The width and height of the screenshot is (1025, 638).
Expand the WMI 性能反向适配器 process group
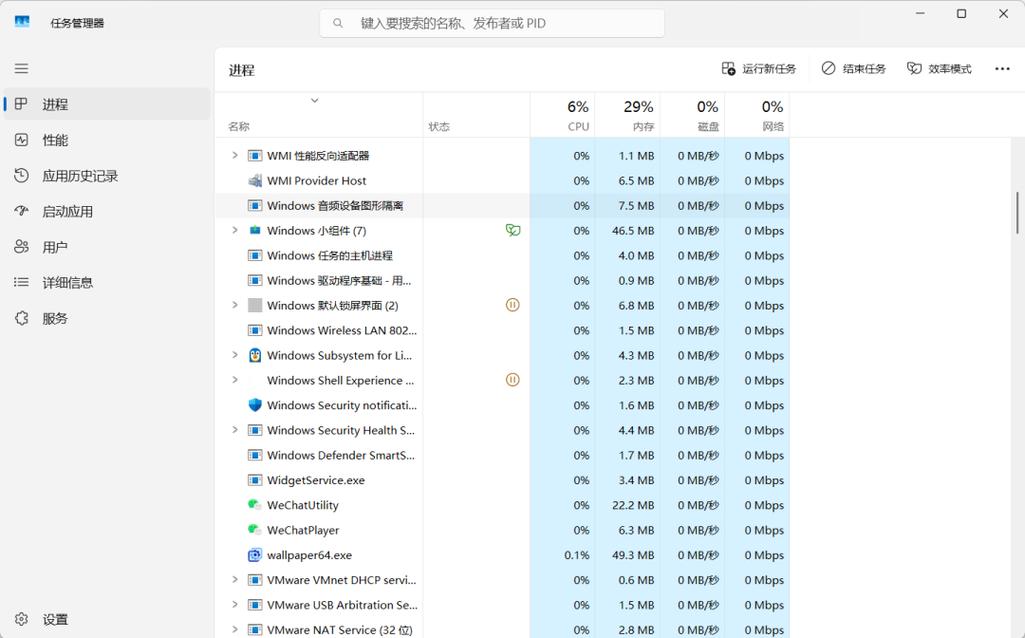tap(235, 156)
